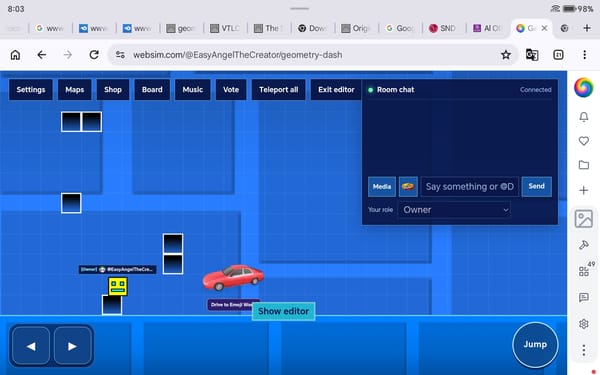Open the grid icon with 49 badge

pos(584,271)
